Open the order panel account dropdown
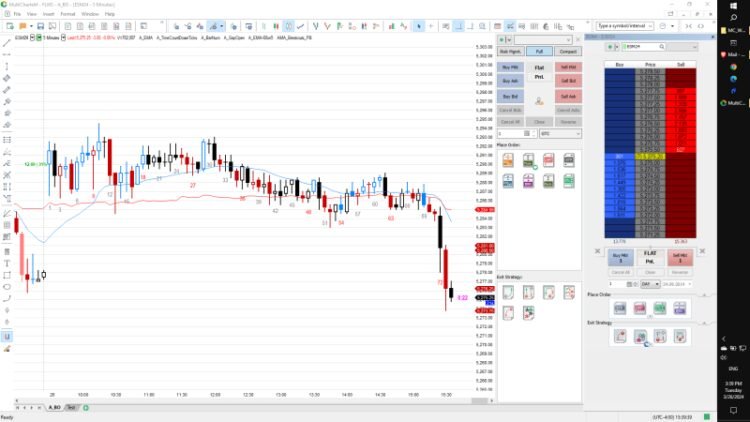The width and height of the screenshot is (750, 422). (543, 40)
